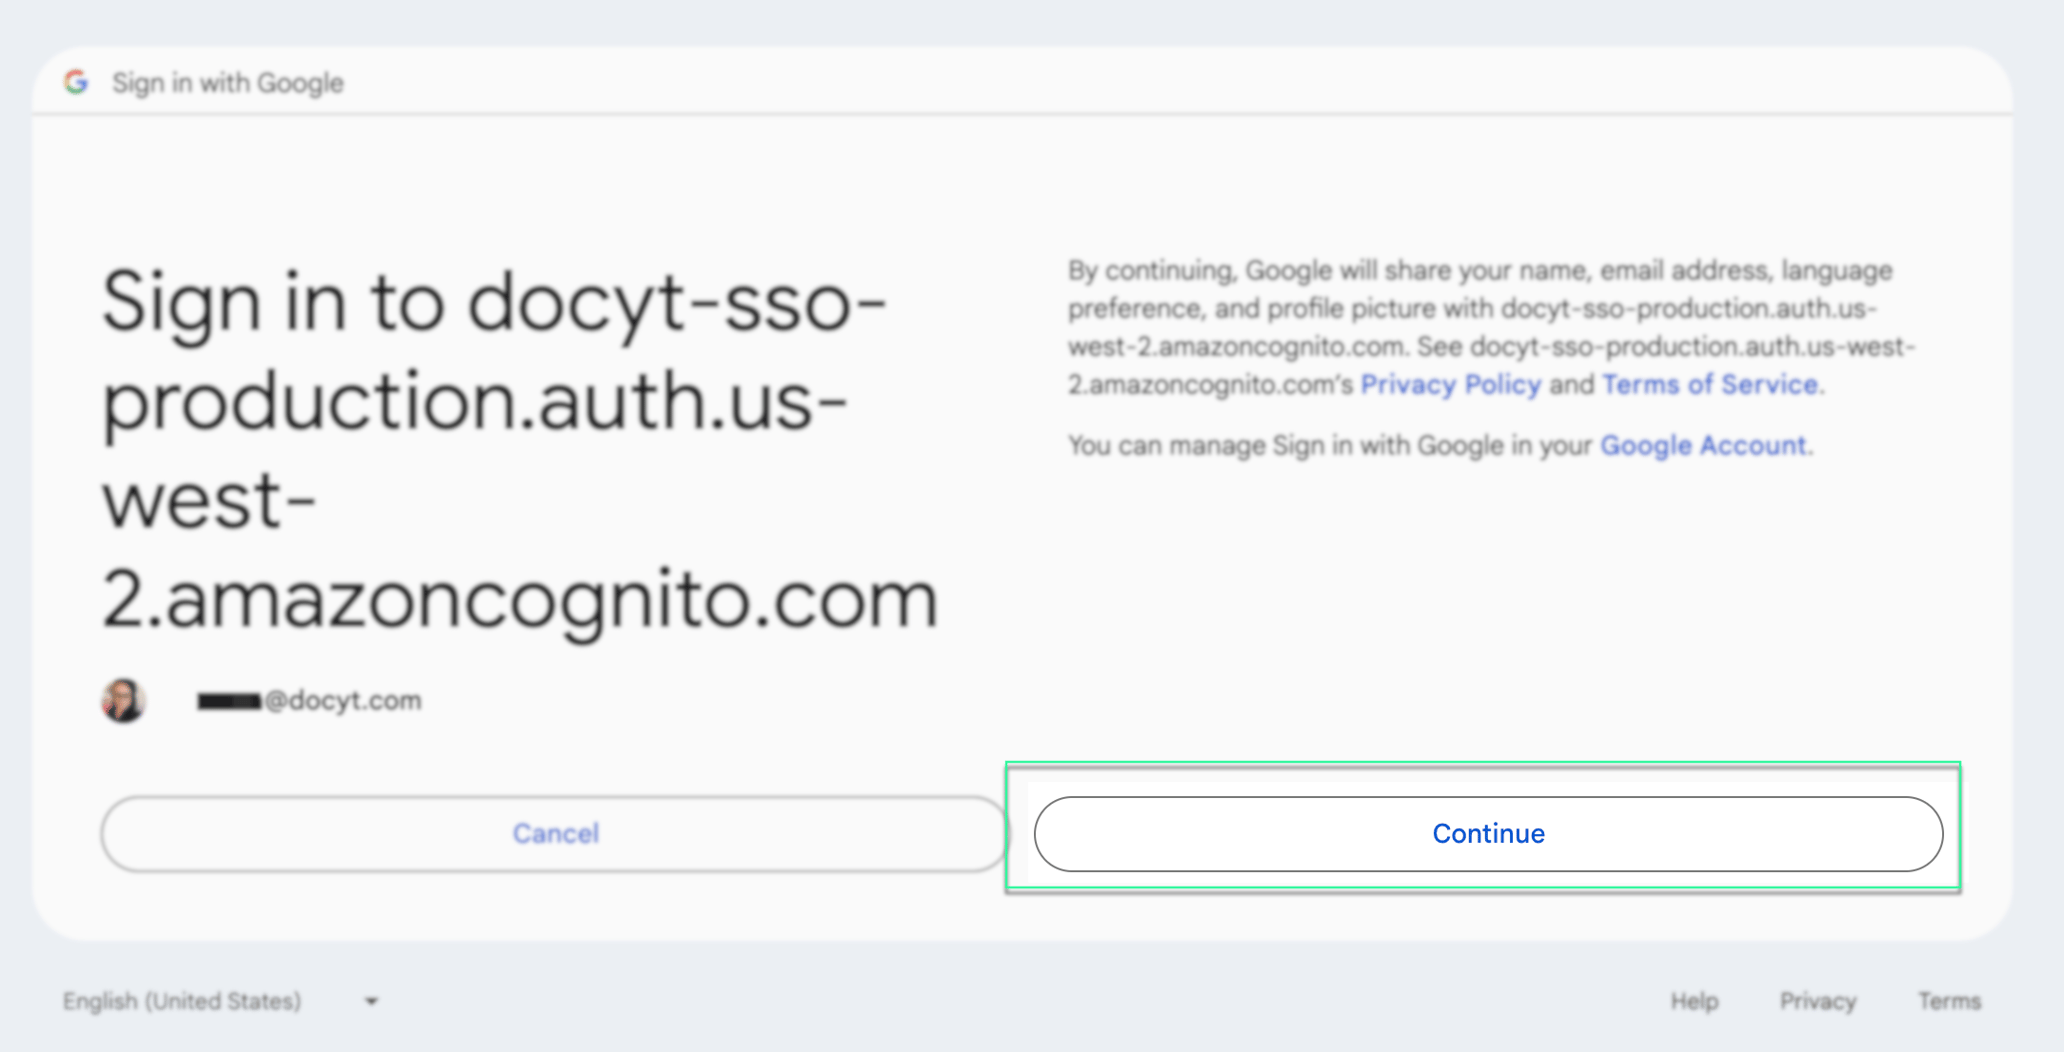
Task: Click the circular profile thumbnail next to email
Action: pos(123,700)
